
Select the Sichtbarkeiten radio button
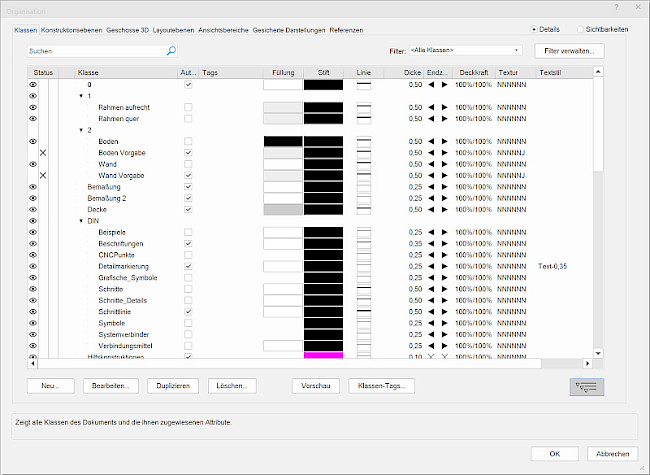pyautogui.click(x=581, y=30)
